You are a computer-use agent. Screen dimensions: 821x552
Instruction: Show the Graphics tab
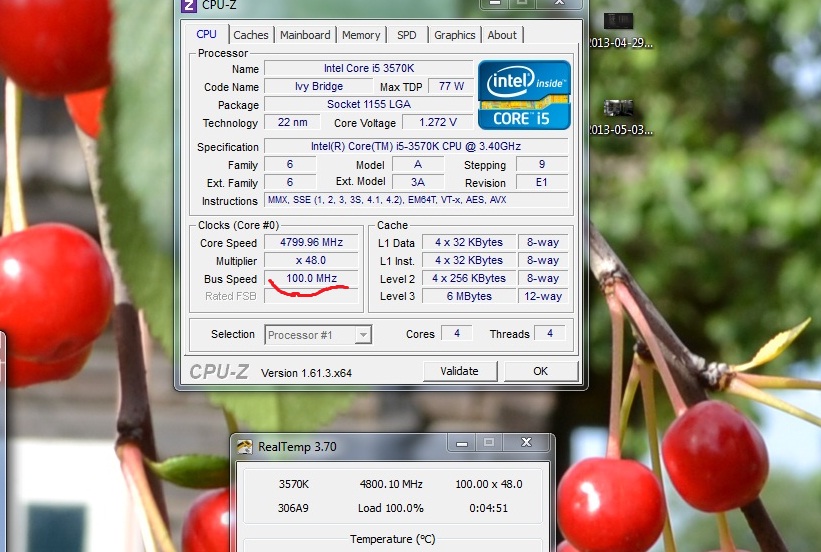(454, 35)
